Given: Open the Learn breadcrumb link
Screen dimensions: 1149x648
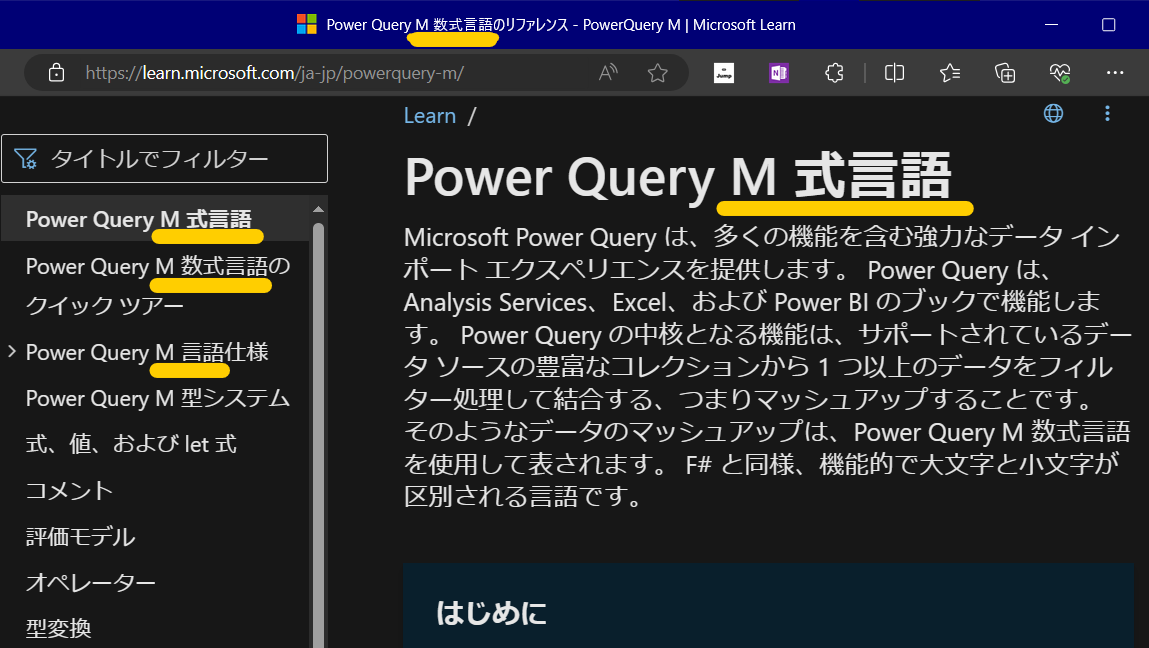Looking at the screenshot, I should click(429, 115).
